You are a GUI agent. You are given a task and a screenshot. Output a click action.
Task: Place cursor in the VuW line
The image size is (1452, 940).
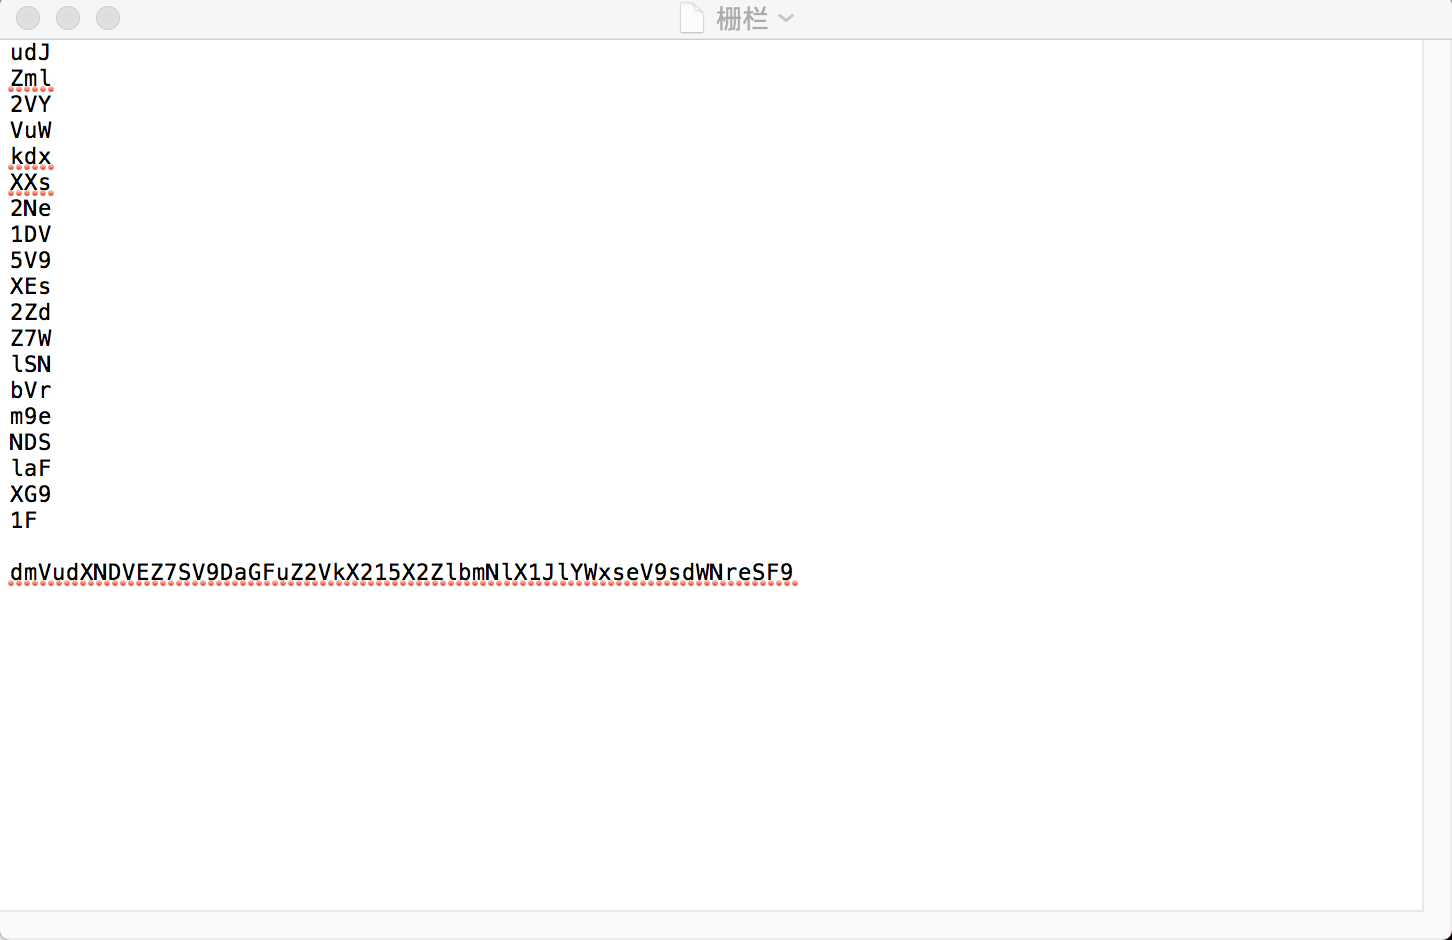point(30,130)
